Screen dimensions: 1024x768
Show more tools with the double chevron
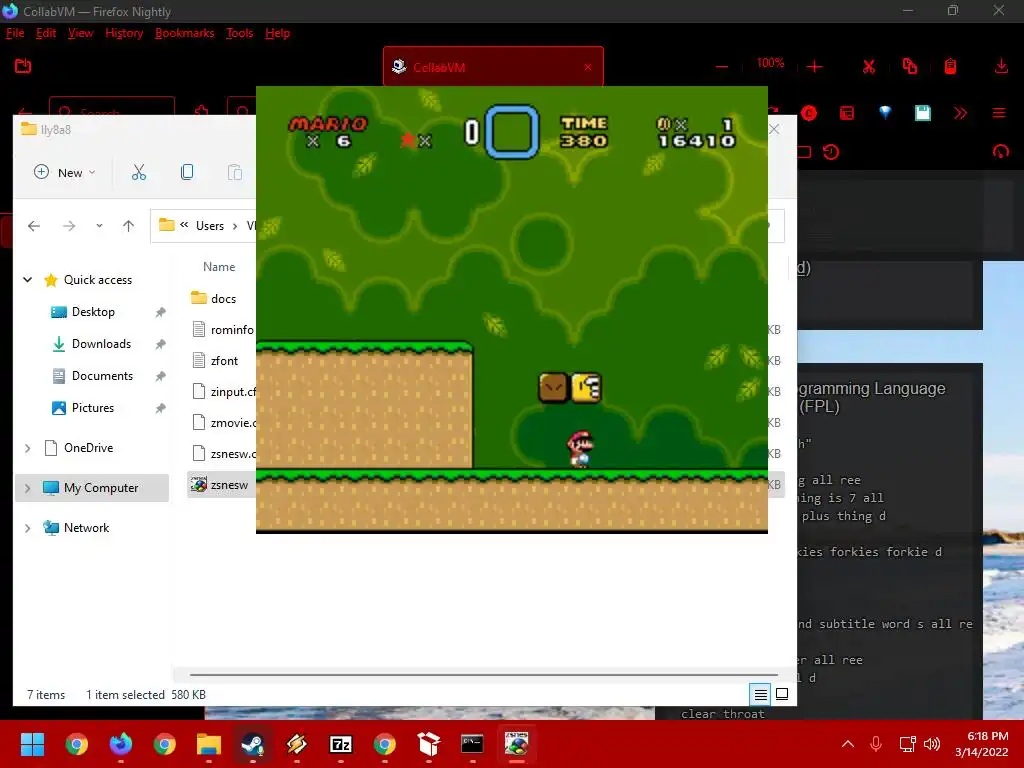(961, 114)
